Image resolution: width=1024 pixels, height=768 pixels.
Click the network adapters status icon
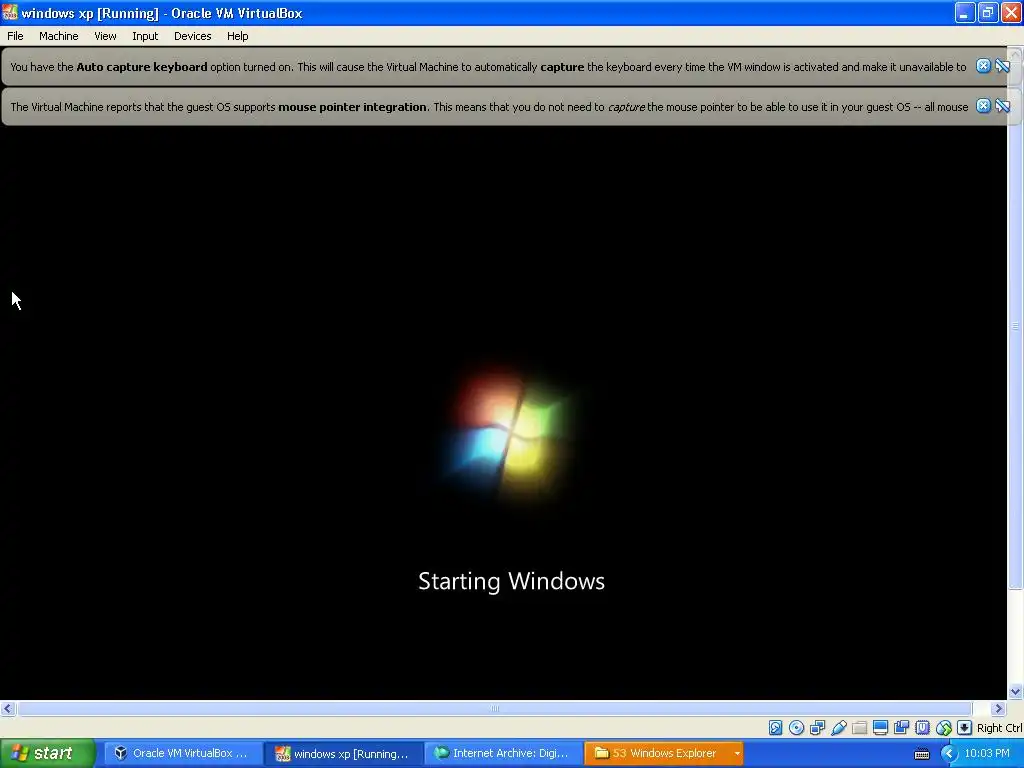tap(817, 728)
